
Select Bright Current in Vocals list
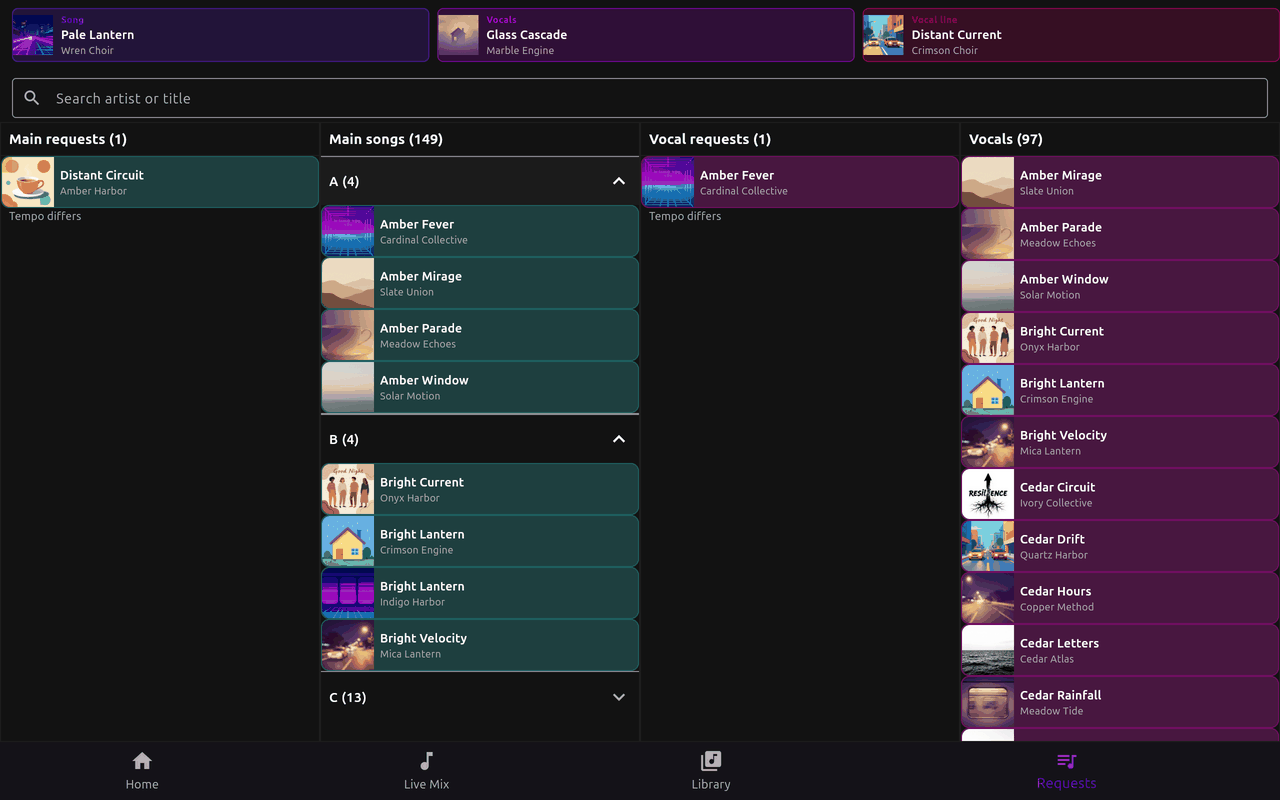[x=1120, y=338]
